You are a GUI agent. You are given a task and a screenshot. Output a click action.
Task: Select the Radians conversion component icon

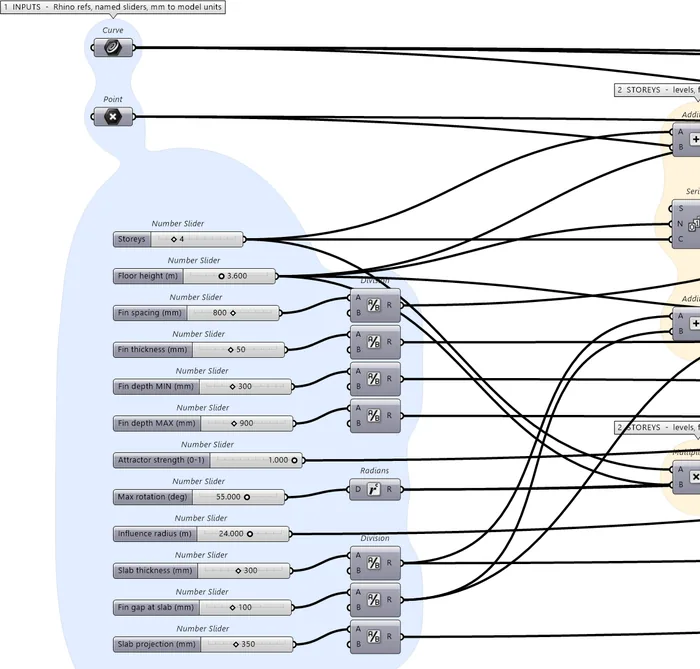click(x=374, y=490)
